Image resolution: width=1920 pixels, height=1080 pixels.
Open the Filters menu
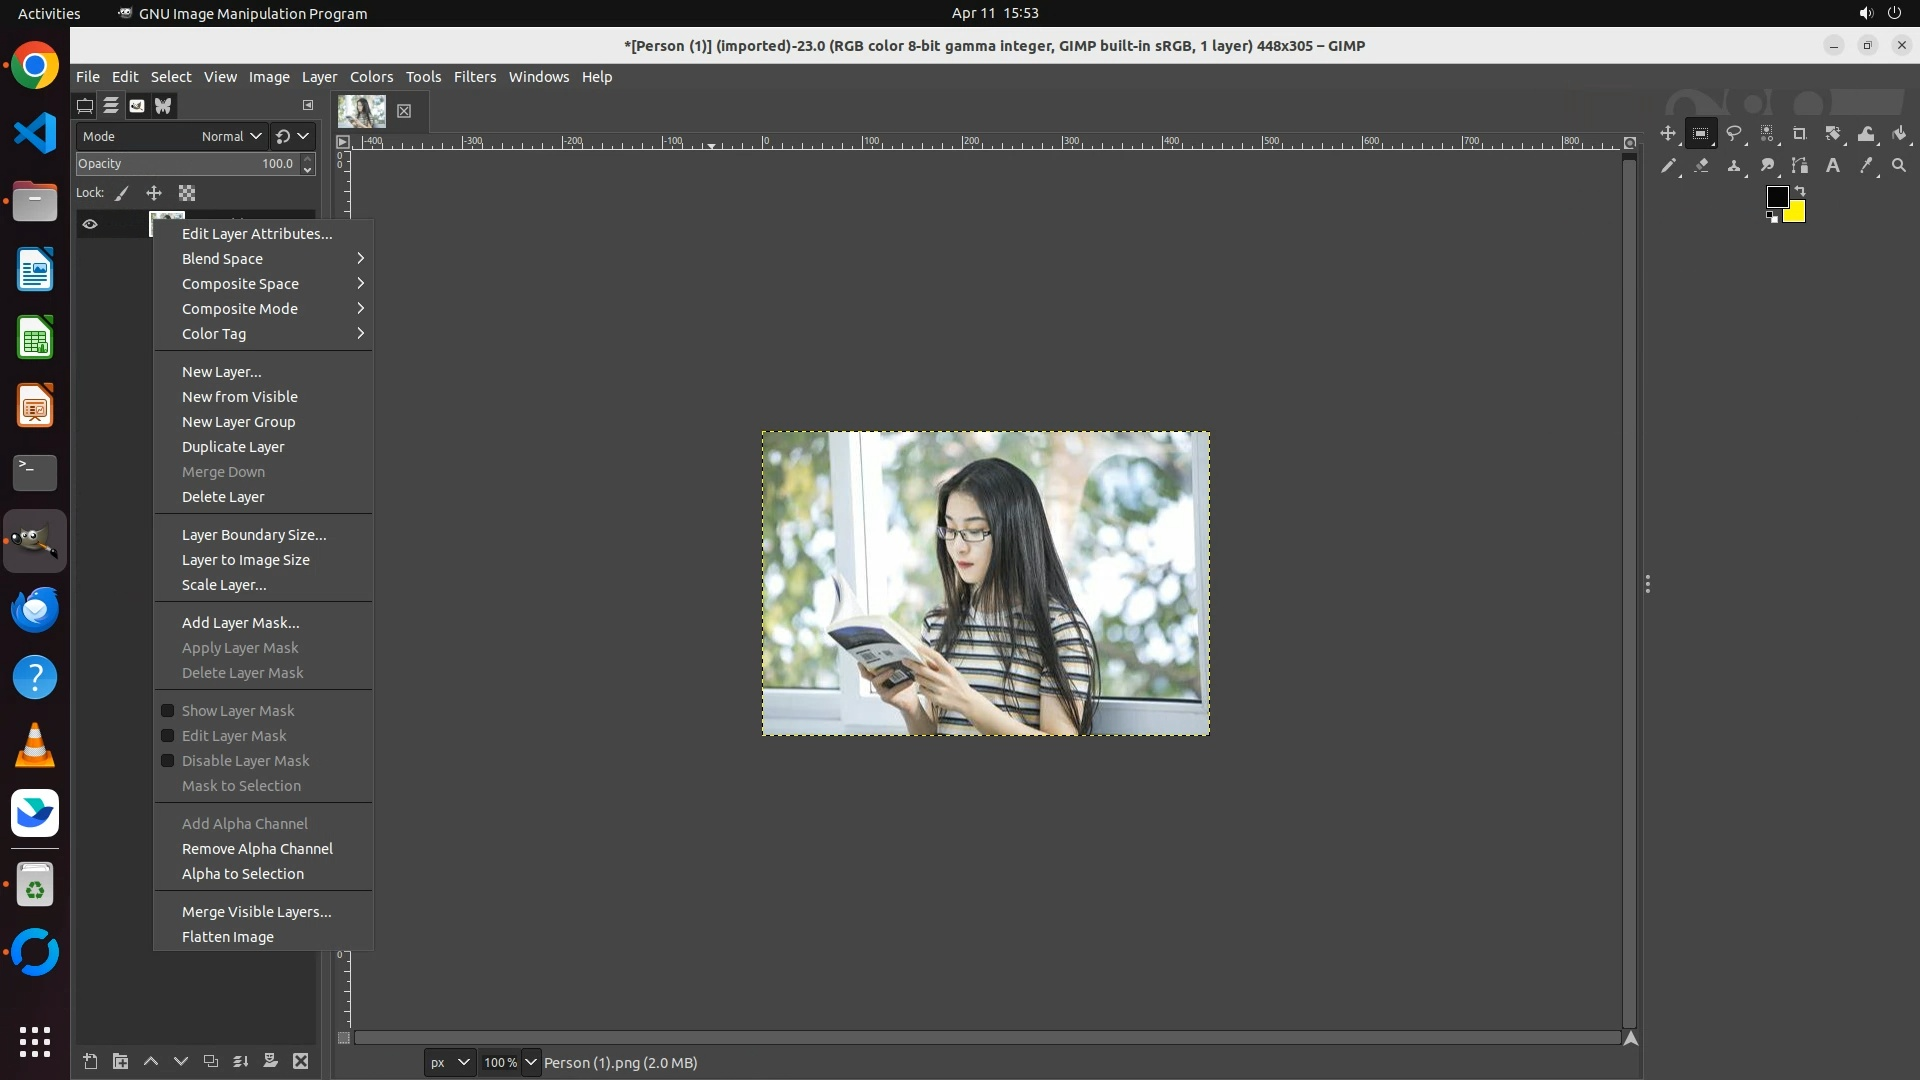[474, 77]
